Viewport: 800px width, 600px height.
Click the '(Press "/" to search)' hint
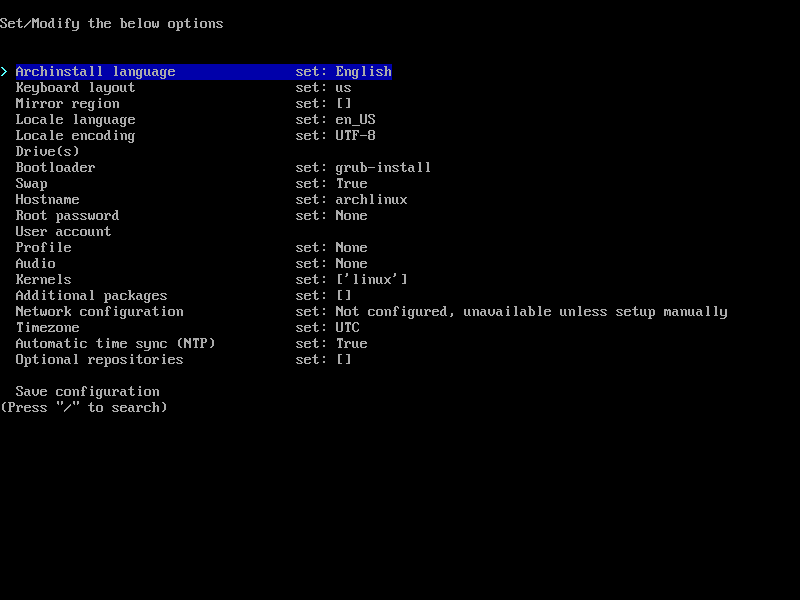(84, 408)
